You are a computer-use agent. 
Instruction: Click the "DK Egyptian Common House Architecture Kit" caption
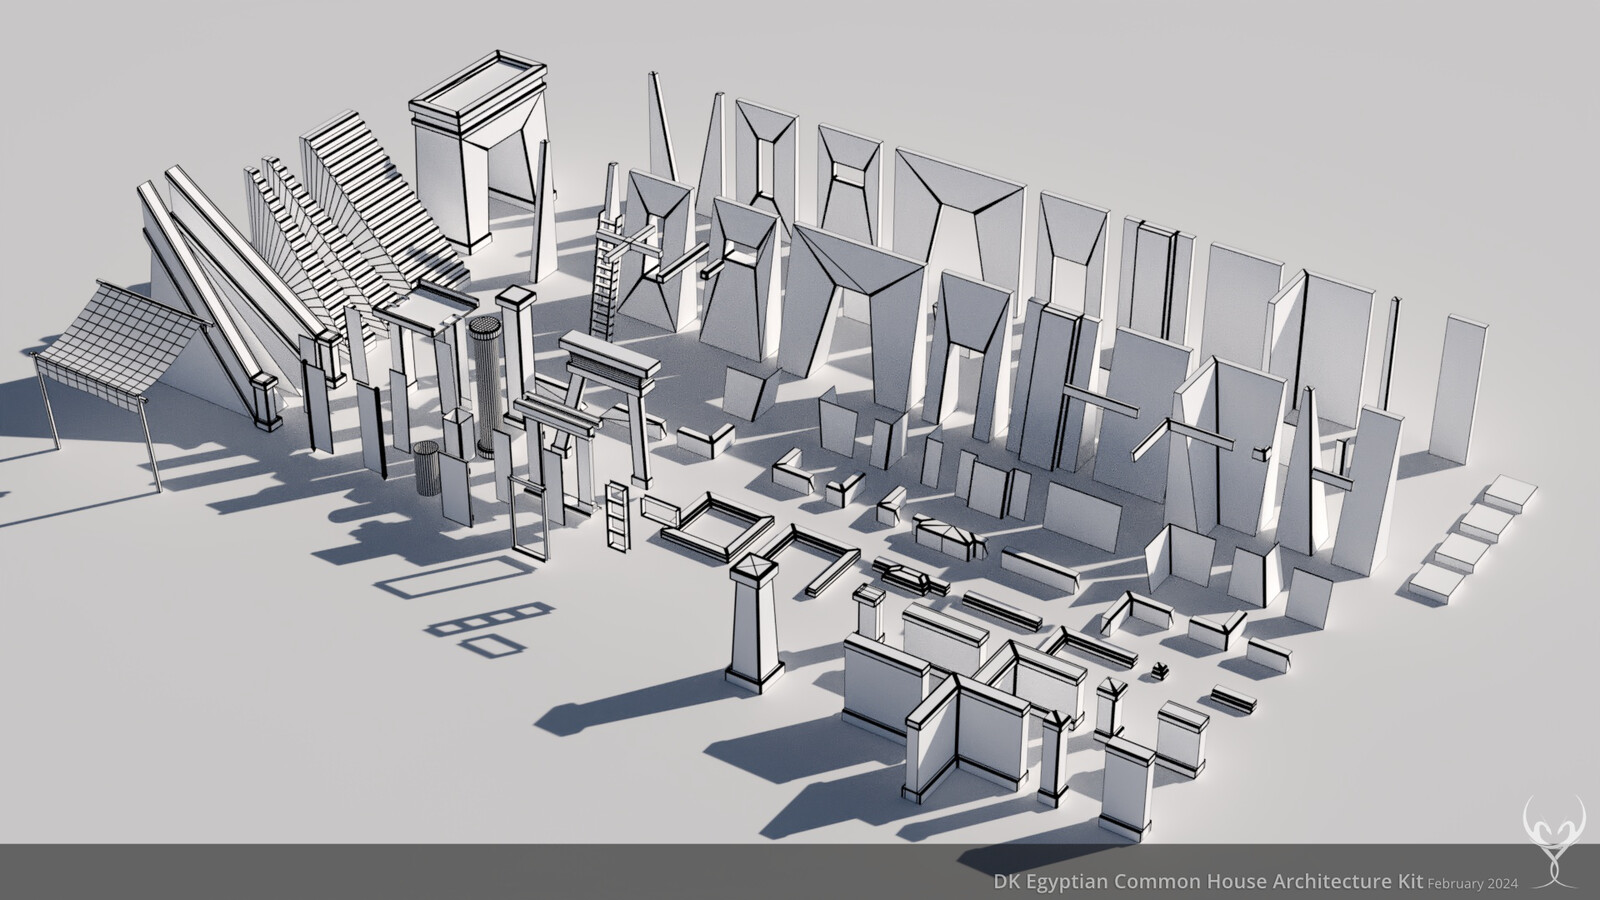[1208, 882]
